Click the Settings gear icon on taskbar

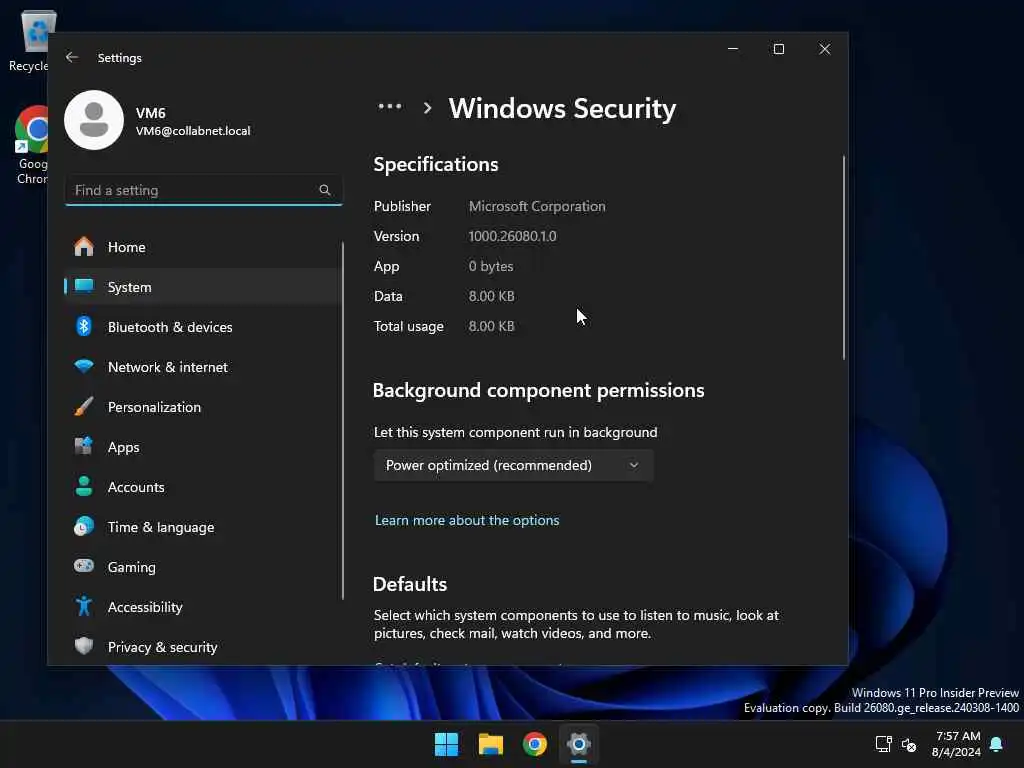(579, 744)
